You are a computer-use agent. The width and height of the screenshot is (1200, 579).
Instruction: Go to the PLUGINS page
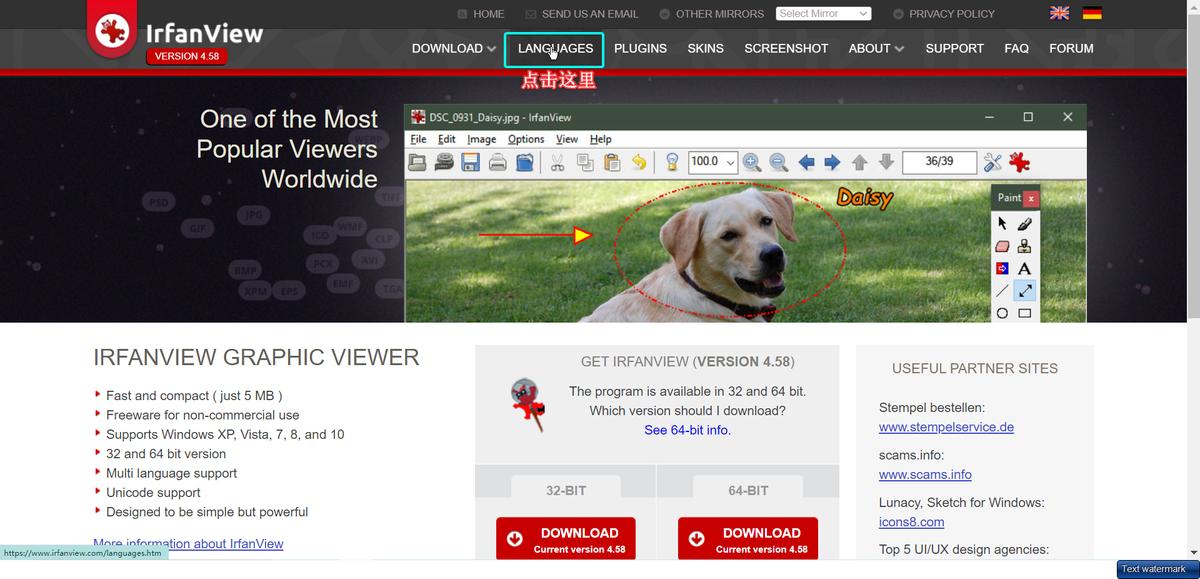click(x=640, y=48)
